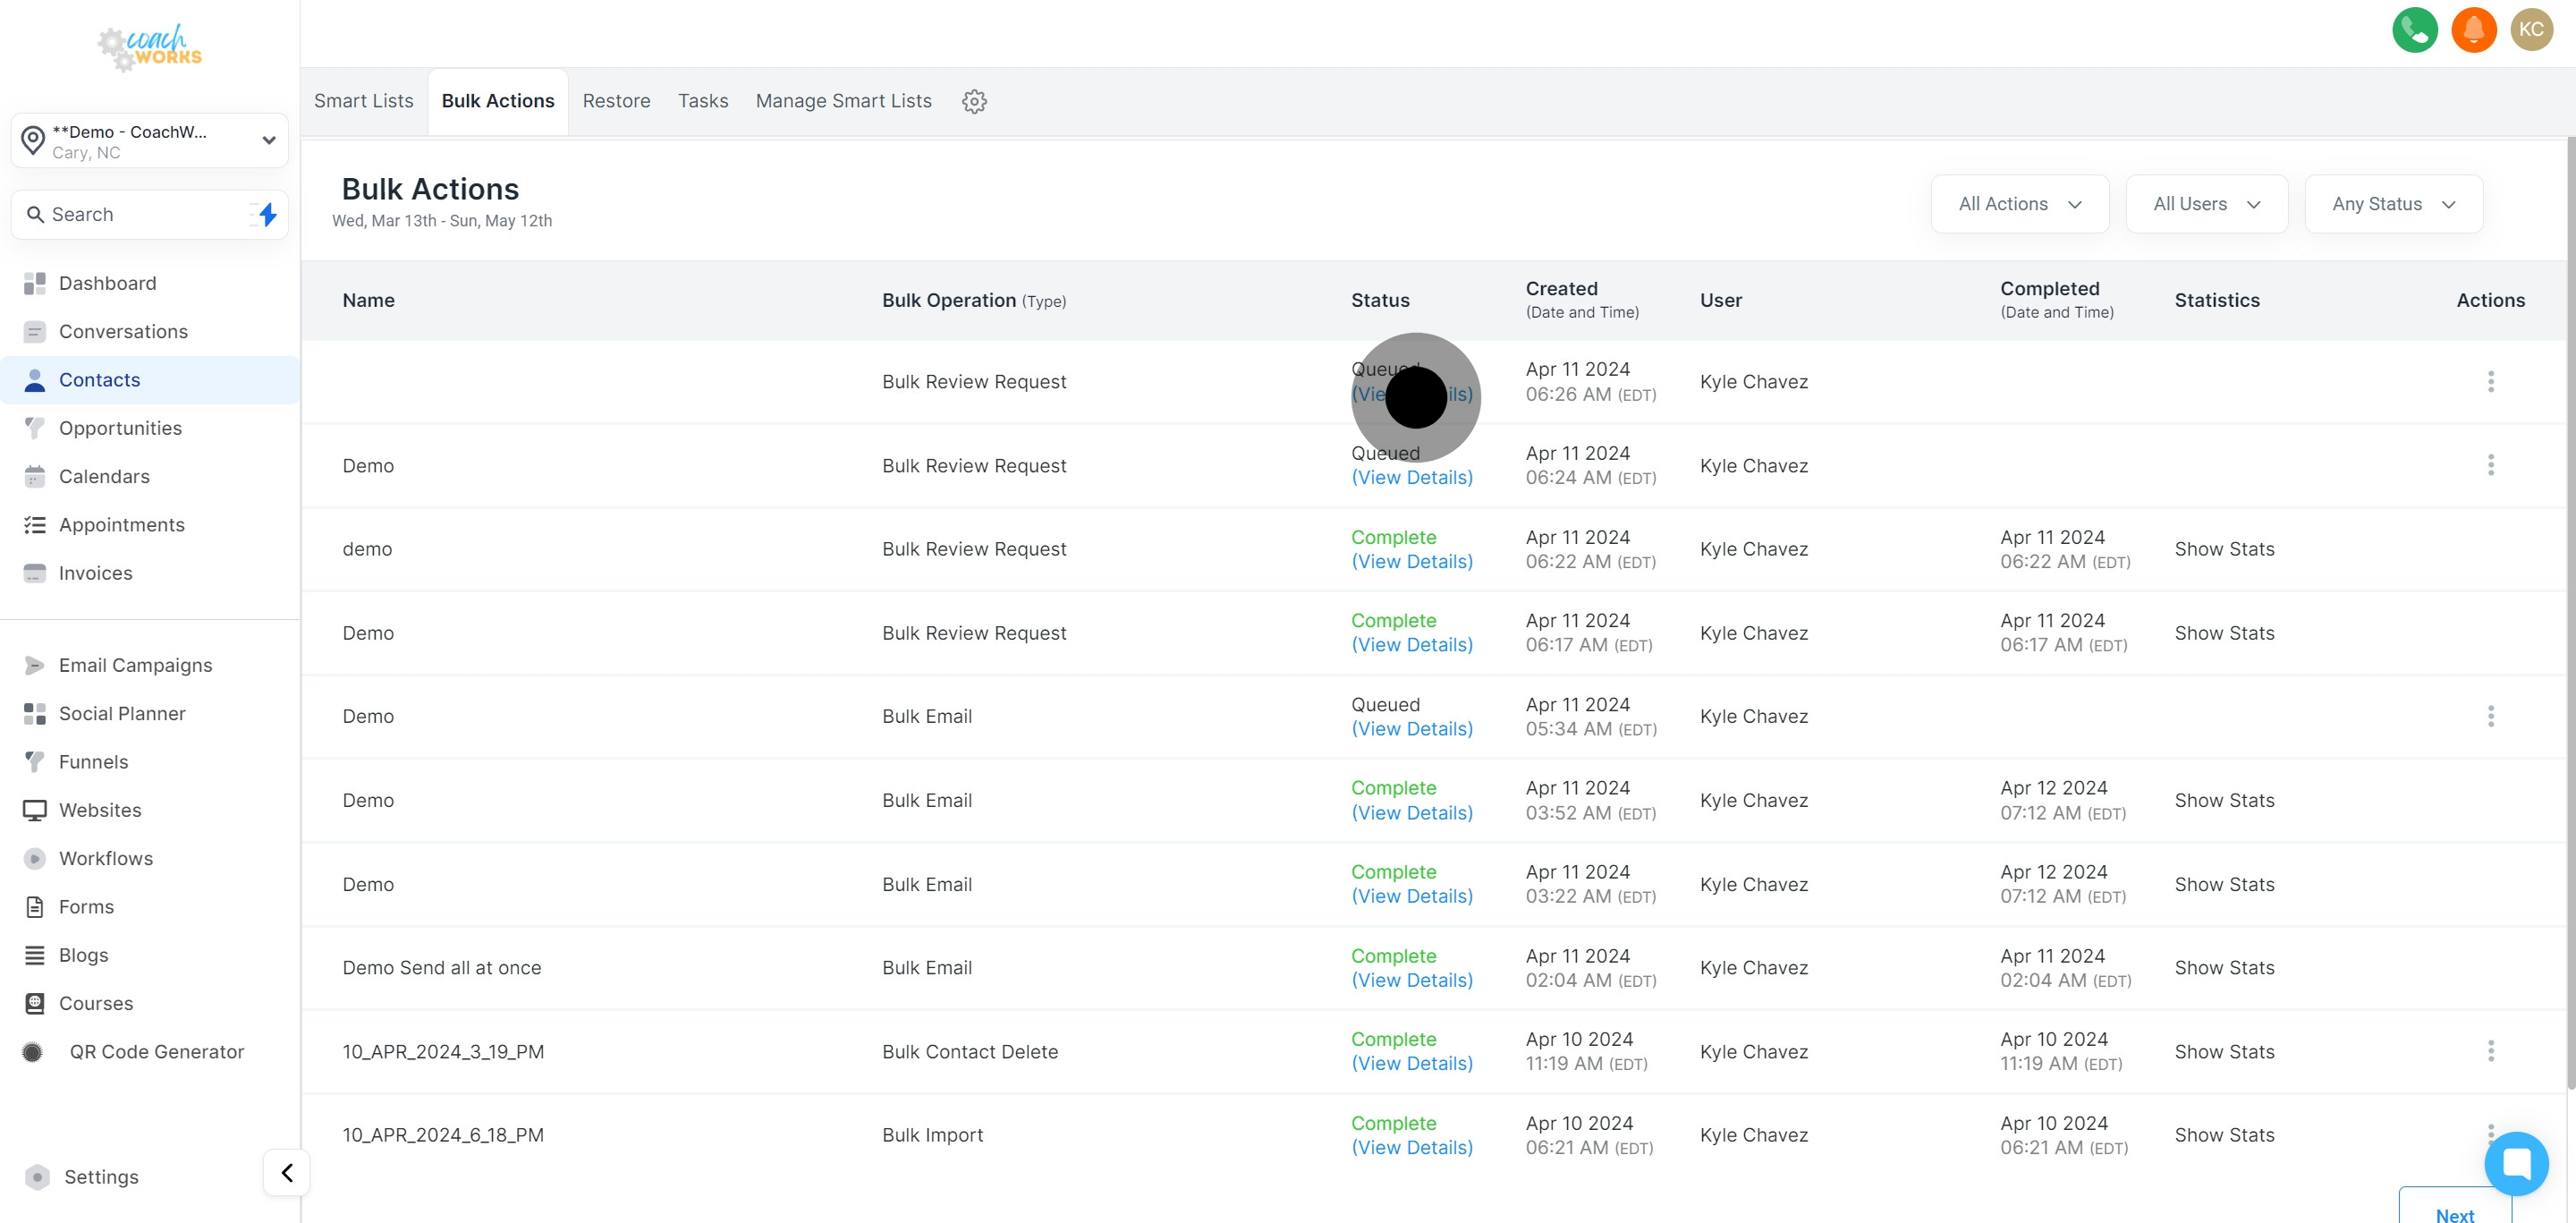Click the gear icon beside Manage Smart Lists
Viewport: 2576px width, 1223px height.
(x=974, y=101)
